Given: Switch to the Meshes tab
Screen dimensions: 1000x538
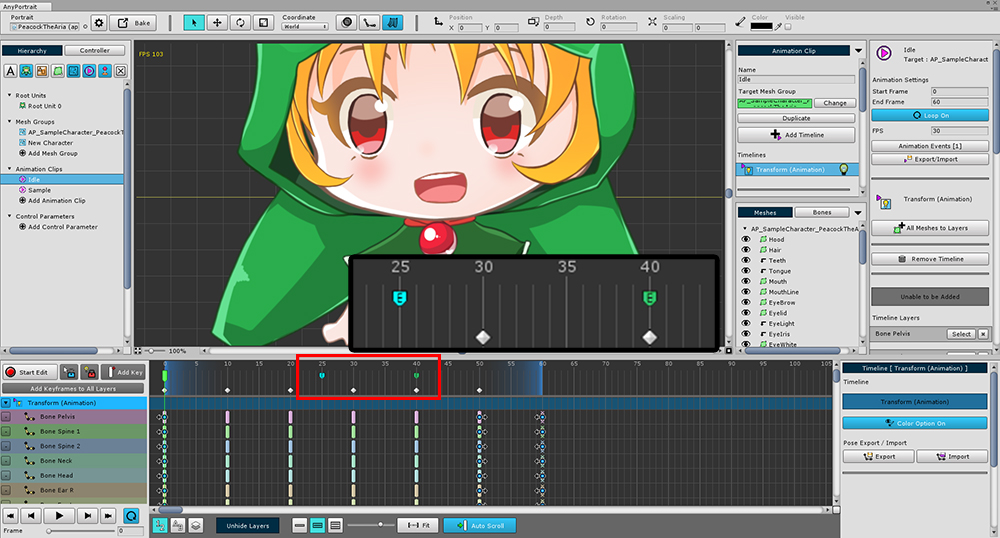Looking at the screenshot, I should (765, 212).
